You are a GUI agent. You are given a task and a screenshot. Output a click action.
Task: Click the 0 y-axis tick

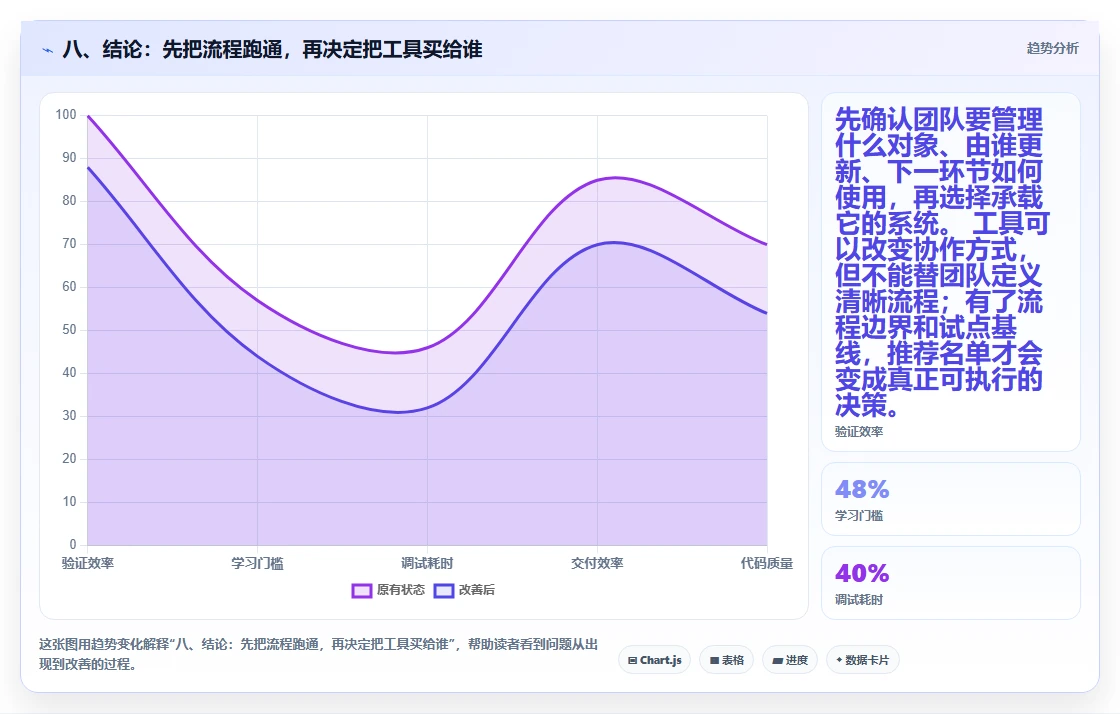pos(73,544)
